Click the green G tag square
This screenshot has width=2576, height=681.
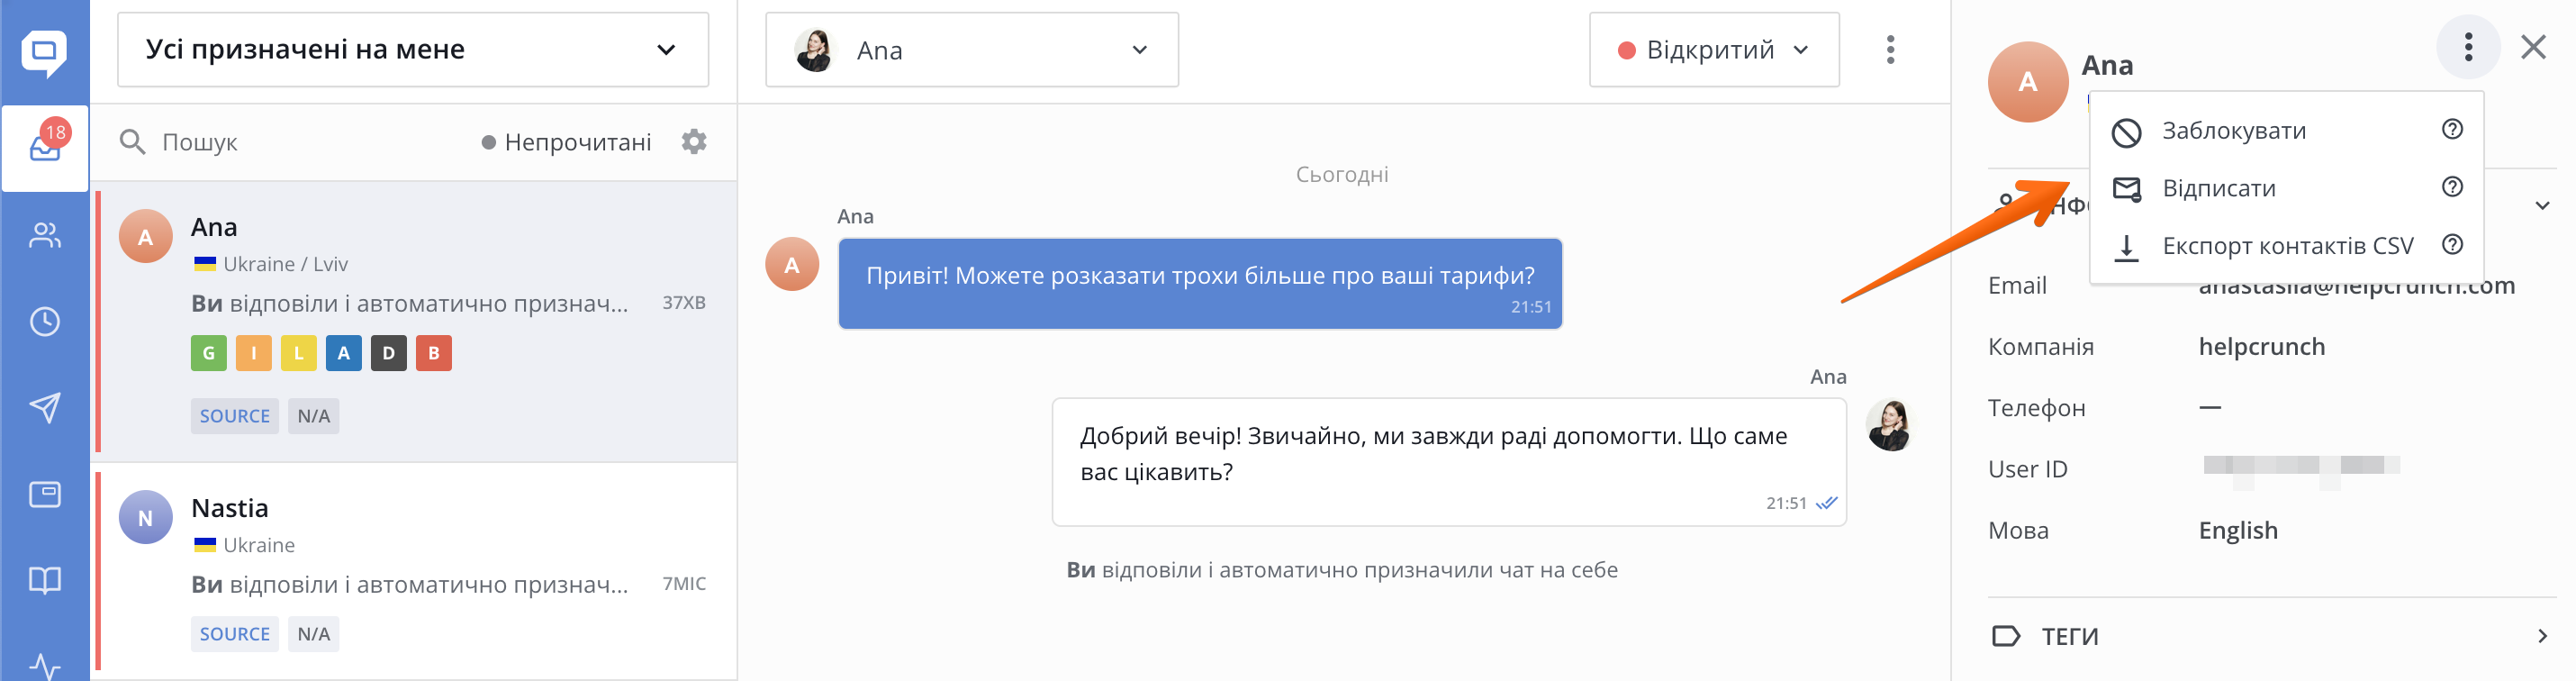tap(208, 353)
